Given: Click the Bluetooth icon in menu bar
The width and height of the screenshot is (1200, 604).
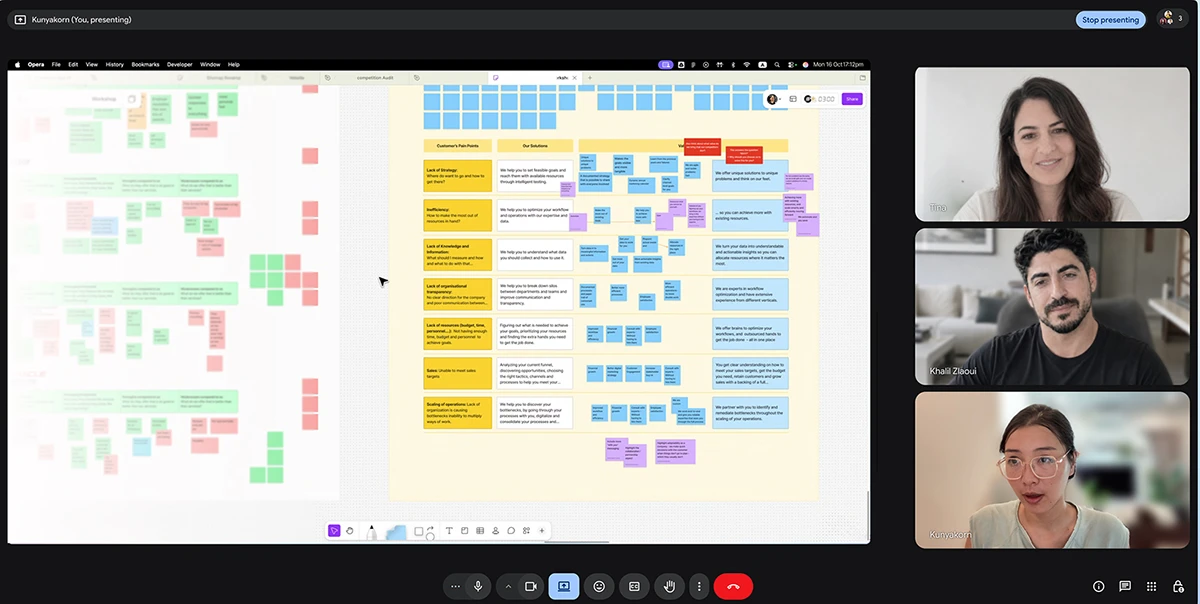Looking at the screenshot, I should click(x=733, y=64).
